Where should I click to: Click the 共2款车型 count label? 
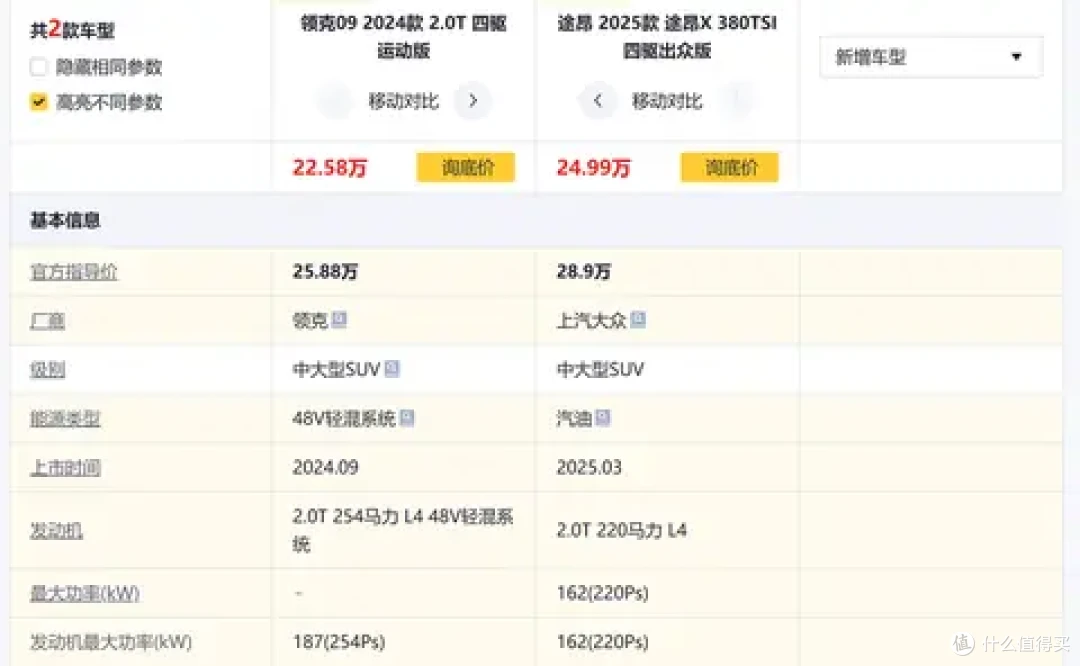coord(72,30)
